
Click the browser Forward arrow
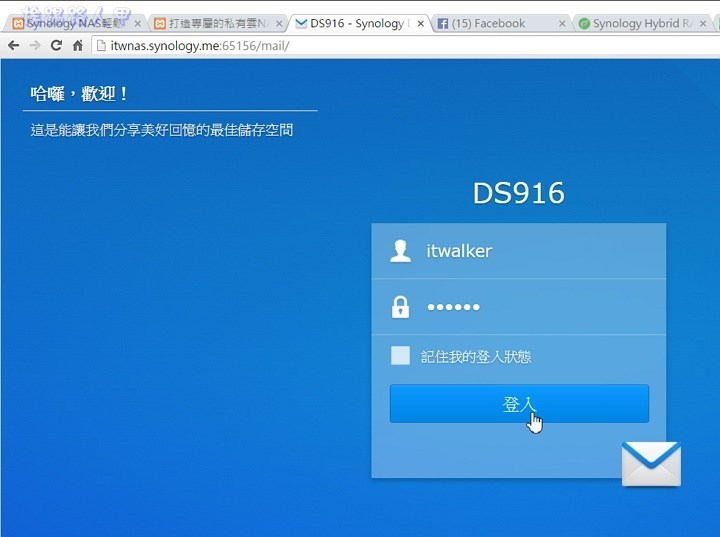(35, 45)
